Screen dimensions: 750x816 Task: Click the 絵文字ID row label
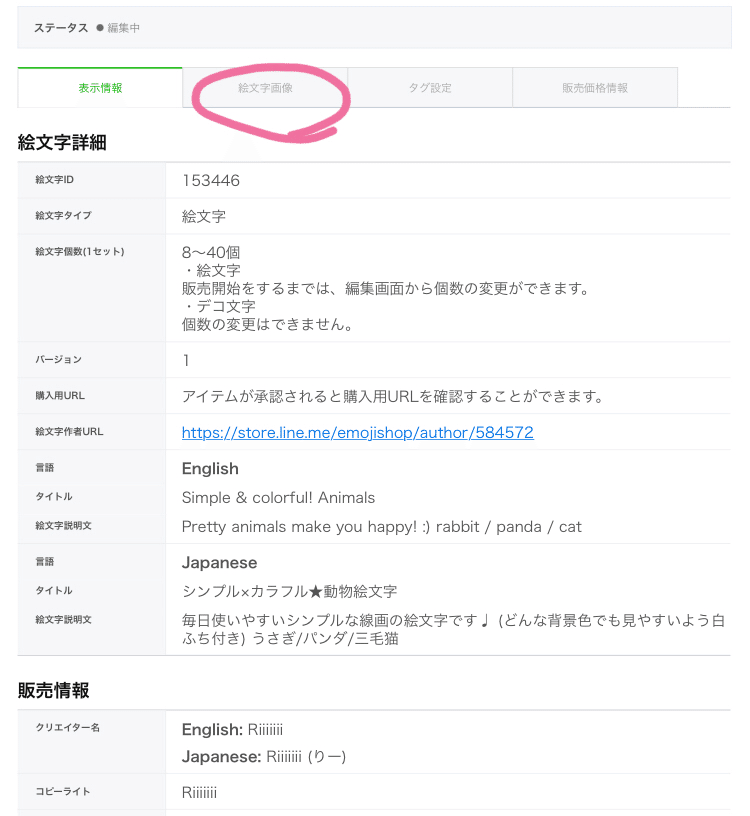55,180
